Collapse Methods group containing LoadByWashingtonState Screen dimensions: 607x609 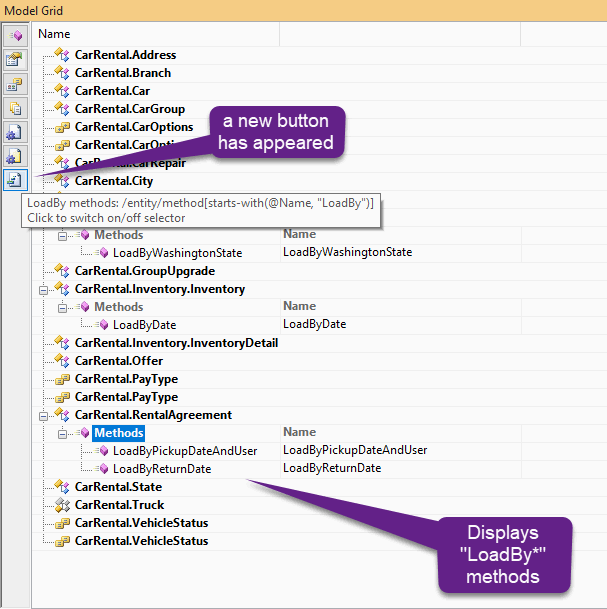tap(62, 235)
